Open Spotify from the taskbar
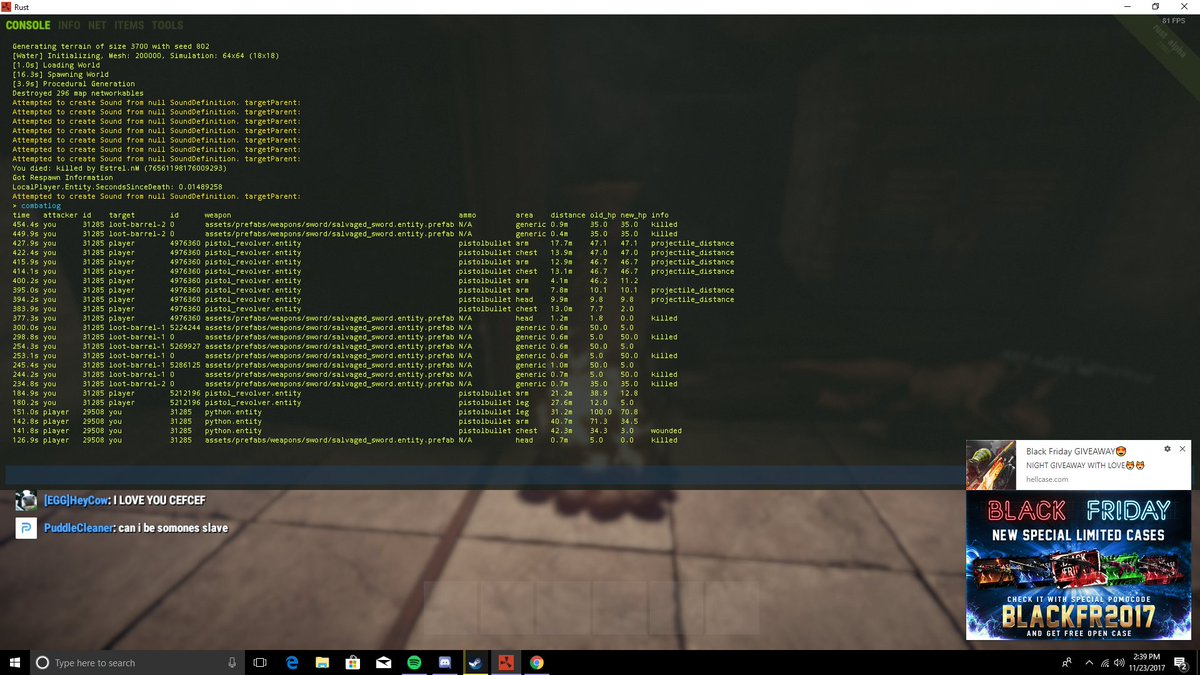The image size is (1200, 675). [414, 663]
